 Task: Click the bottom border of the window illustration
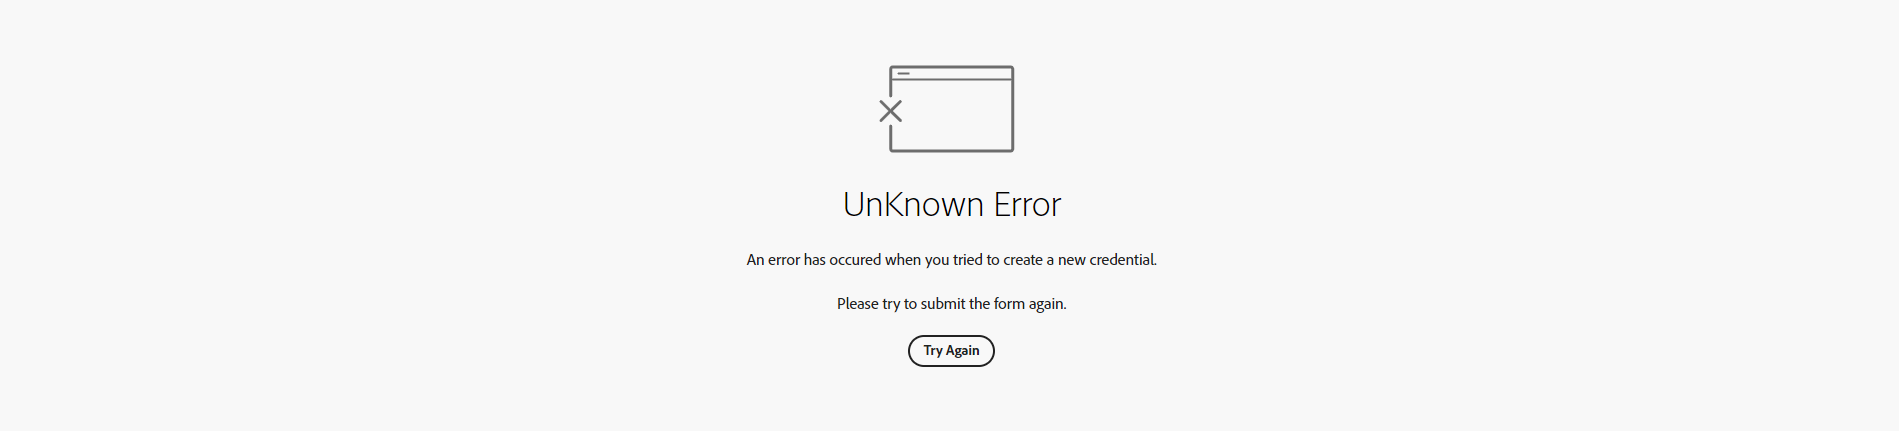pyautogui.click(x=952, y=150)
